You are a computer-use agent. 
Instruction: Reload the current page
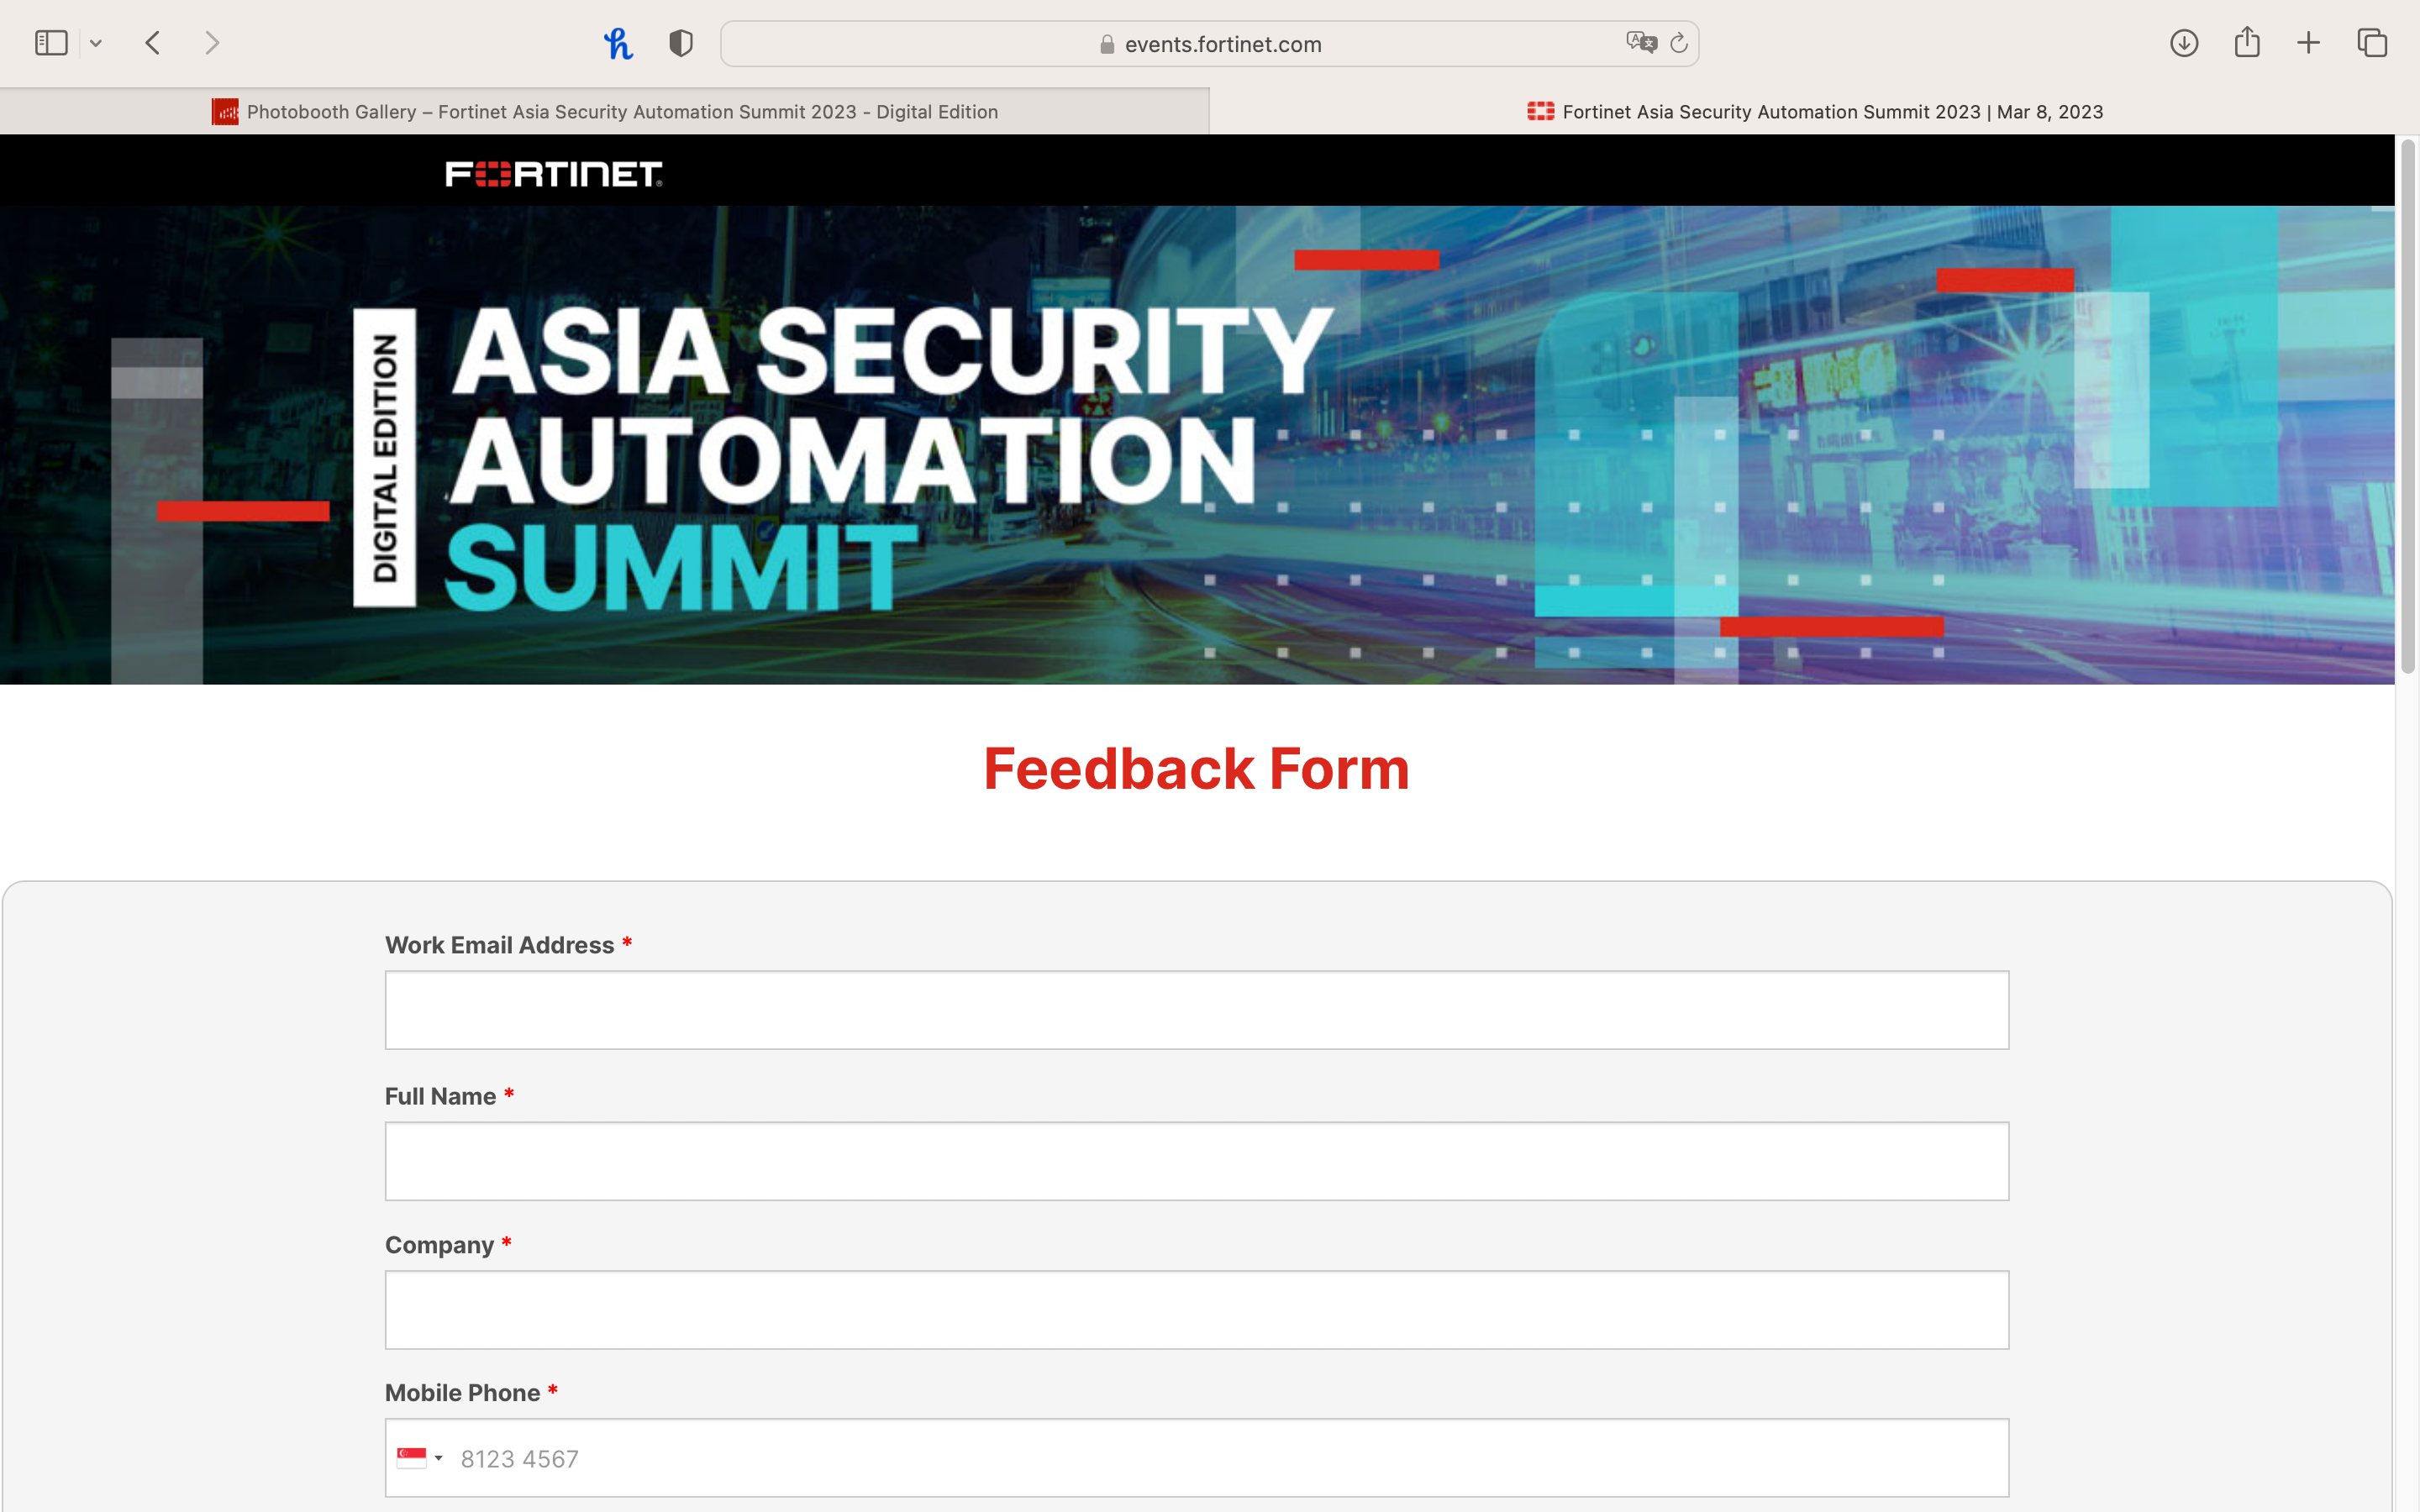point(1679,43)
